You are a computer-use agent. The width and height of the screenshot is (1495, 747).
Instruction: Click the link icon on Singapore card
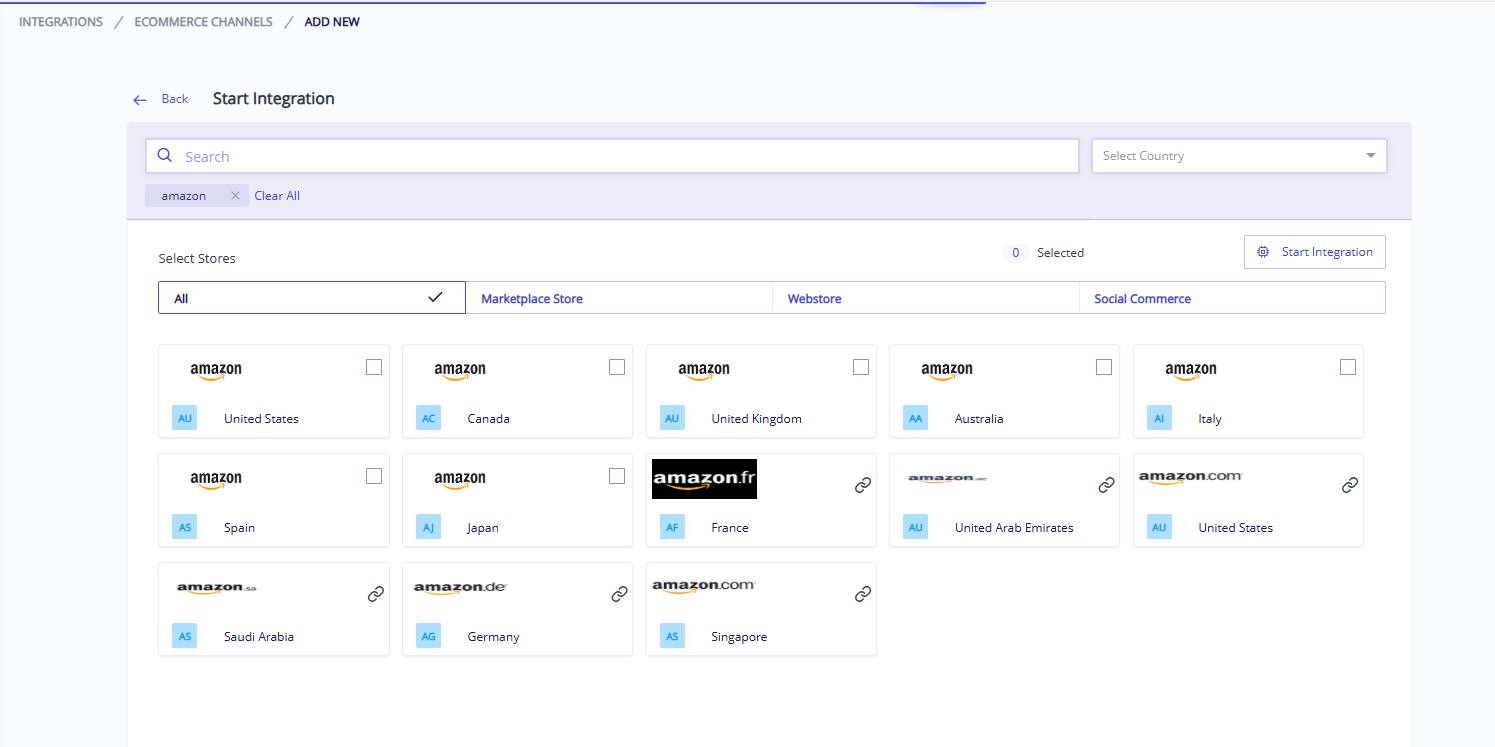[863, 594]
